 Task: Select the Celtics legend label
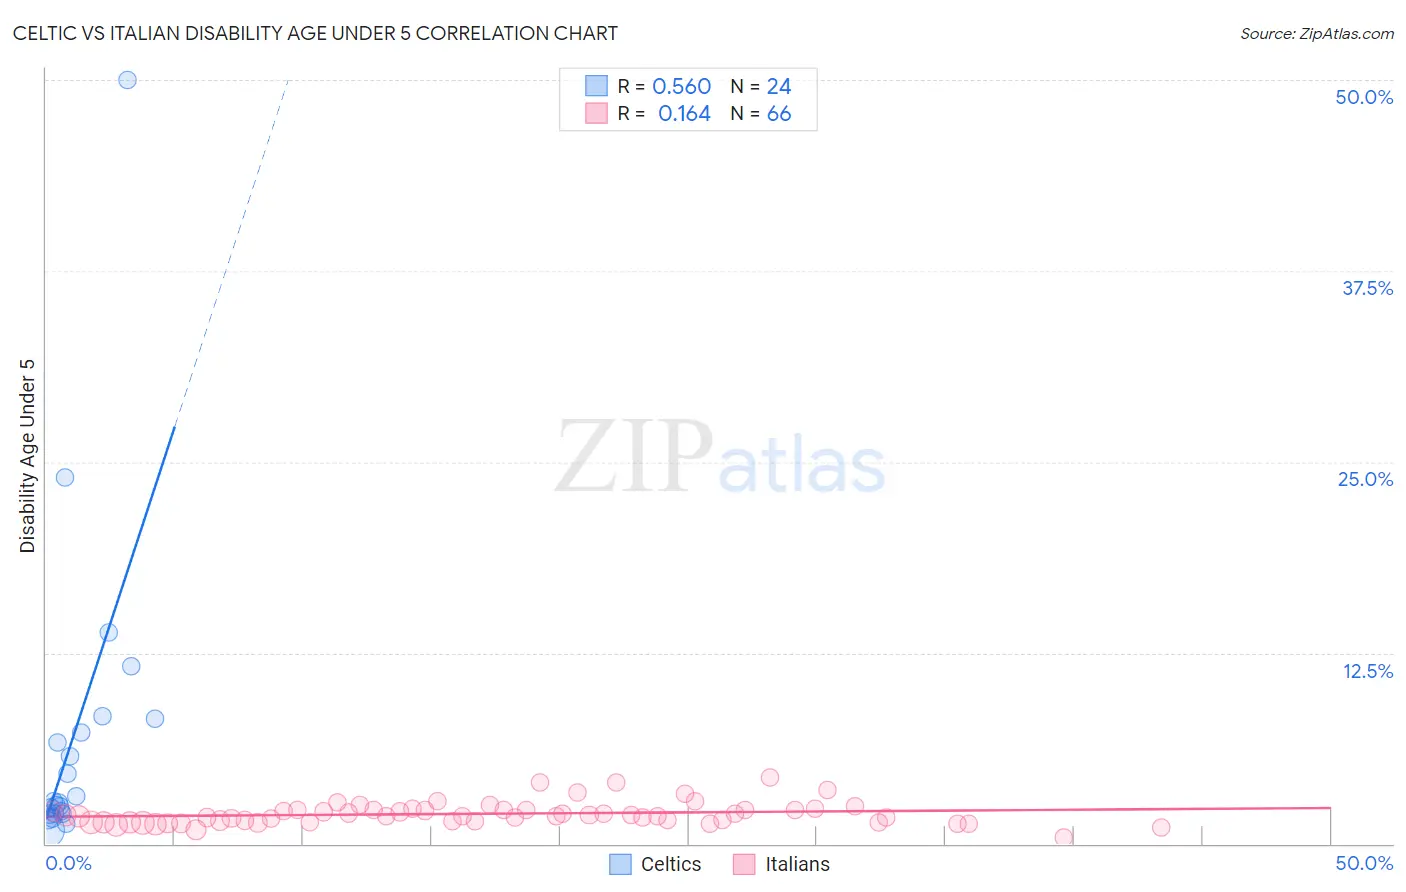[x=671, y=864]
